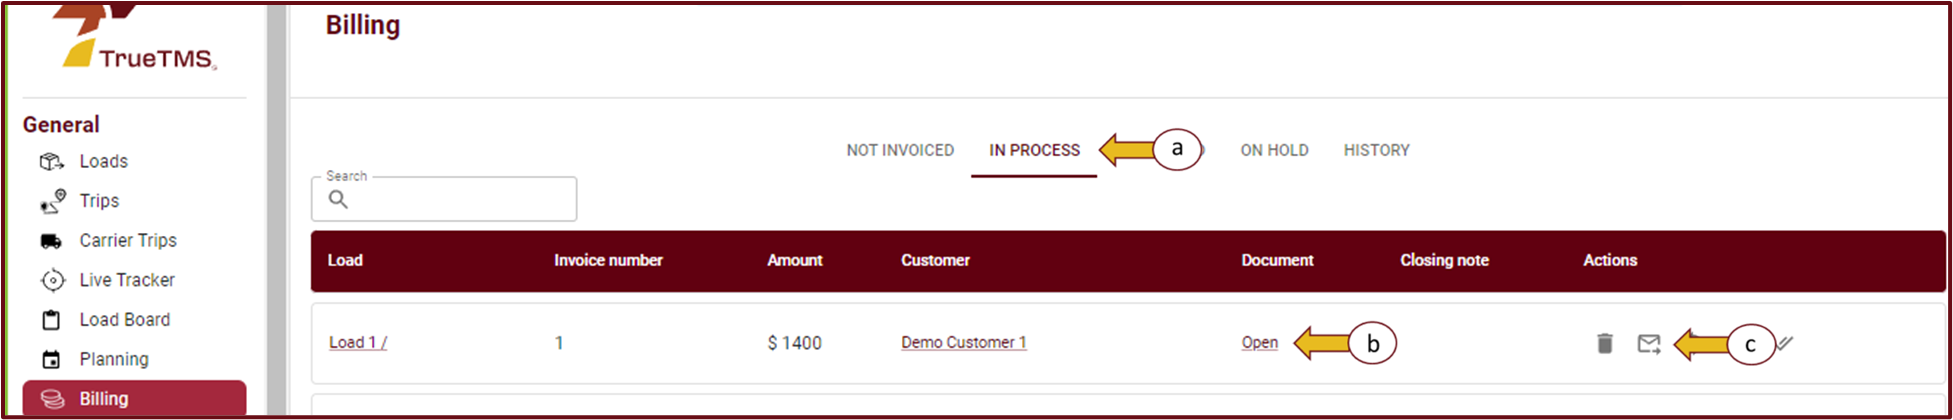Image resolution: width=1953 pixels, height=420 pixels.
Task: Click the Invoice number column header
Action: tap(608, 260)
